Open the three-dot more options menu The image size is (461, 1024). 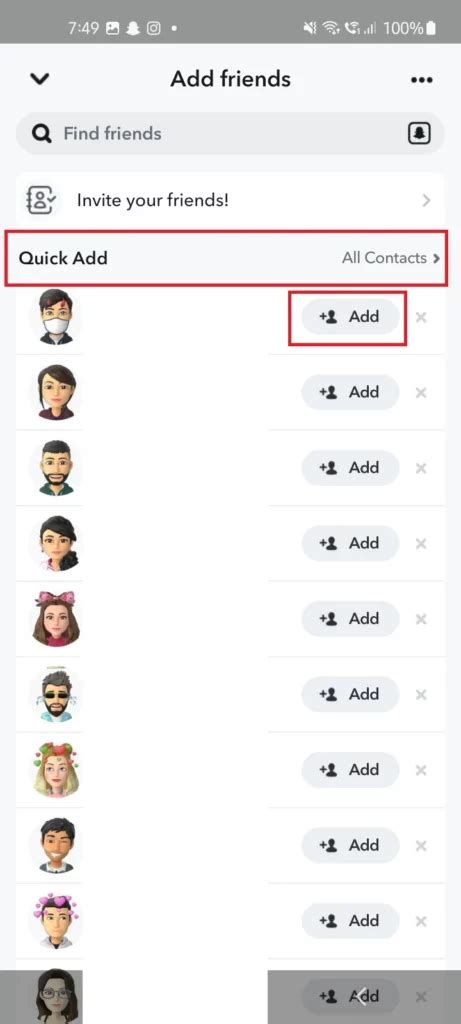click(x=421, y=80)
